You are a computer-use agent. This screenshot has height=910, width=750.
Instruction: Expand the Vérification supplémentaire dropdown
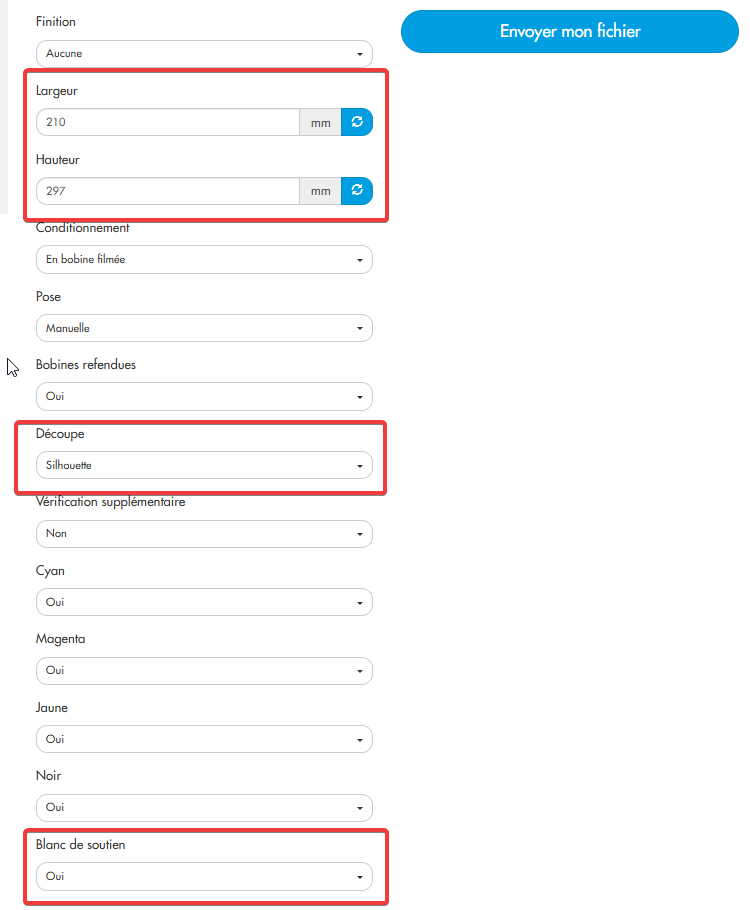coord(204,534)
